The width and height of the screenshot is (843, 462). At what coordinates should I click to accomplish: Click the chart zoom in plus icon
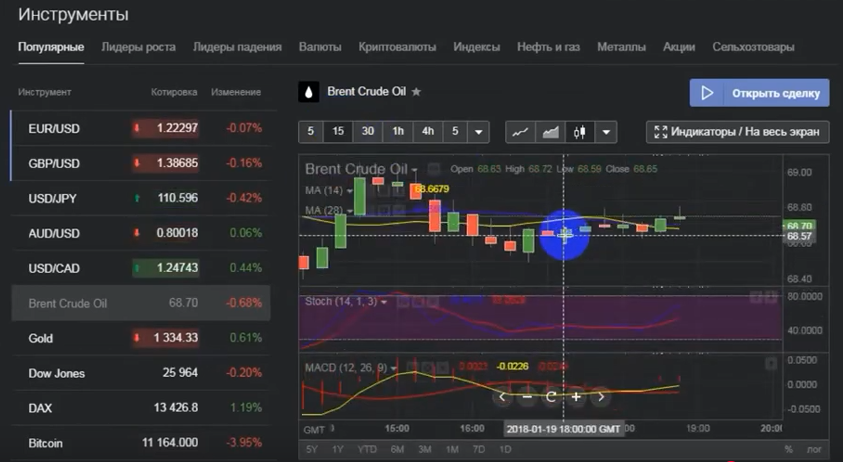click(576, 397)
